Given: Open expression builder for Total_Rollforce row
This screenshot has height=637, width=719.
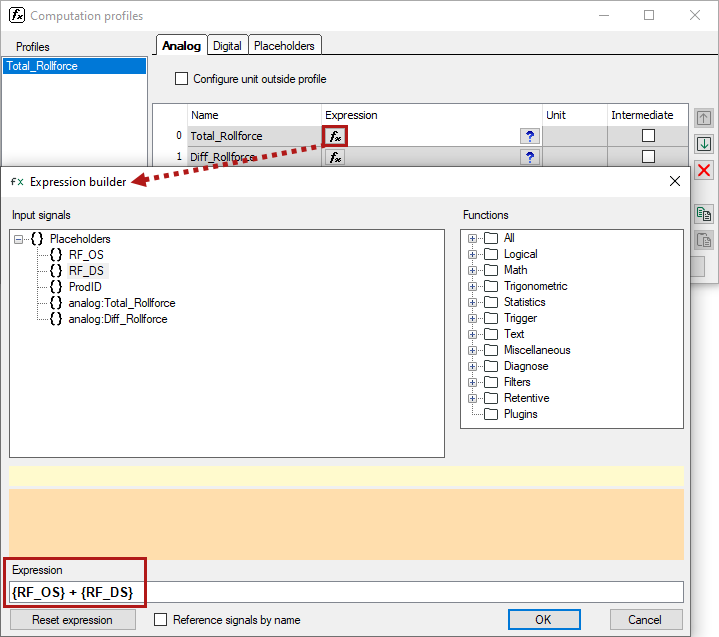Looking at the screenshot, I should tap(335, 136).
